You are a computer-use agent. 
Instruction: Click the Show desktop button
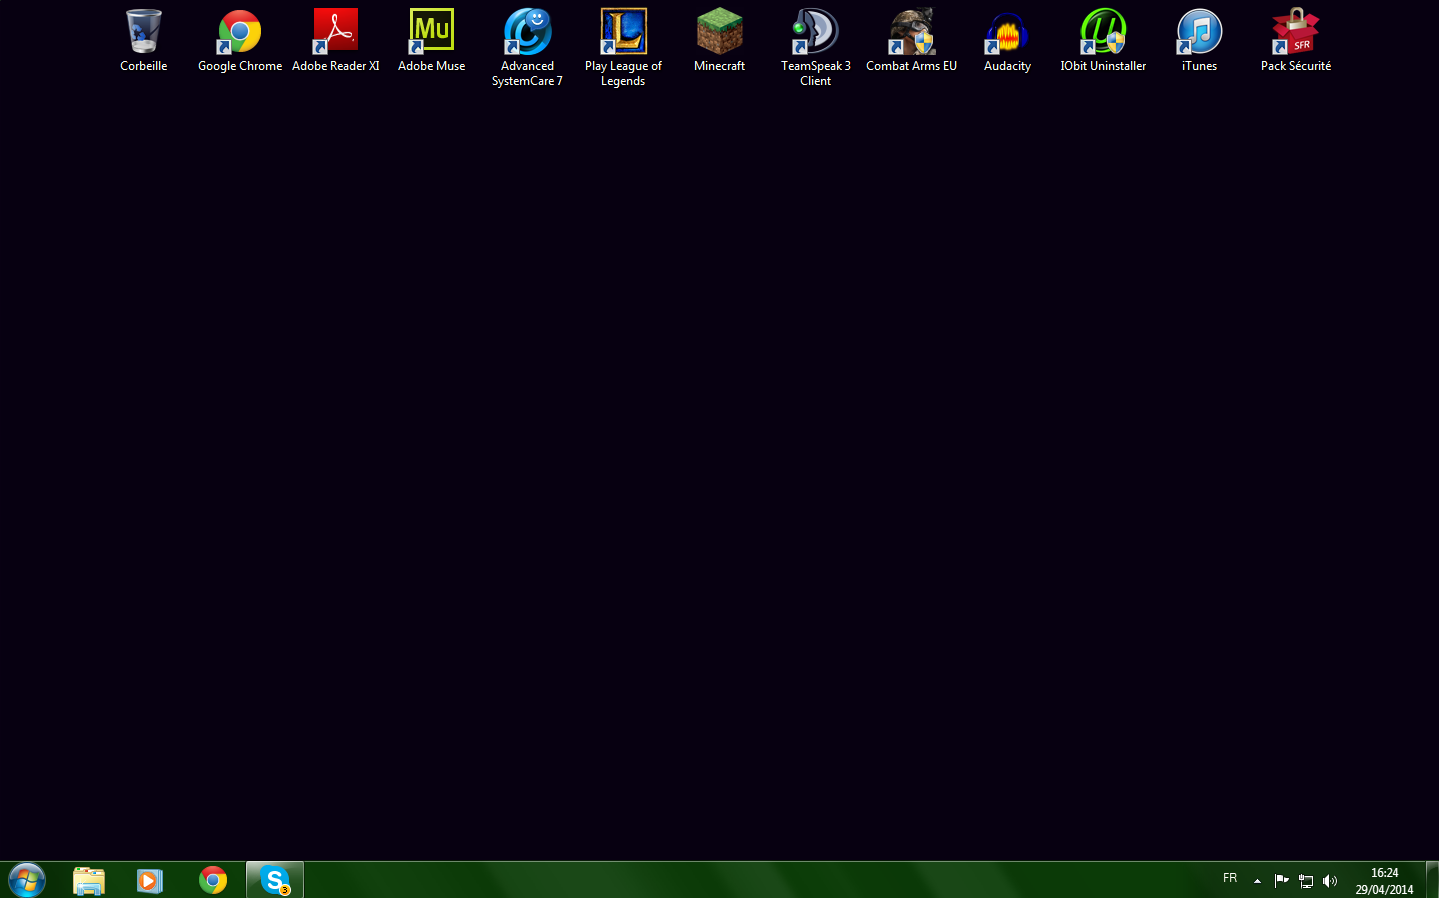click(x=1432, y=880)
